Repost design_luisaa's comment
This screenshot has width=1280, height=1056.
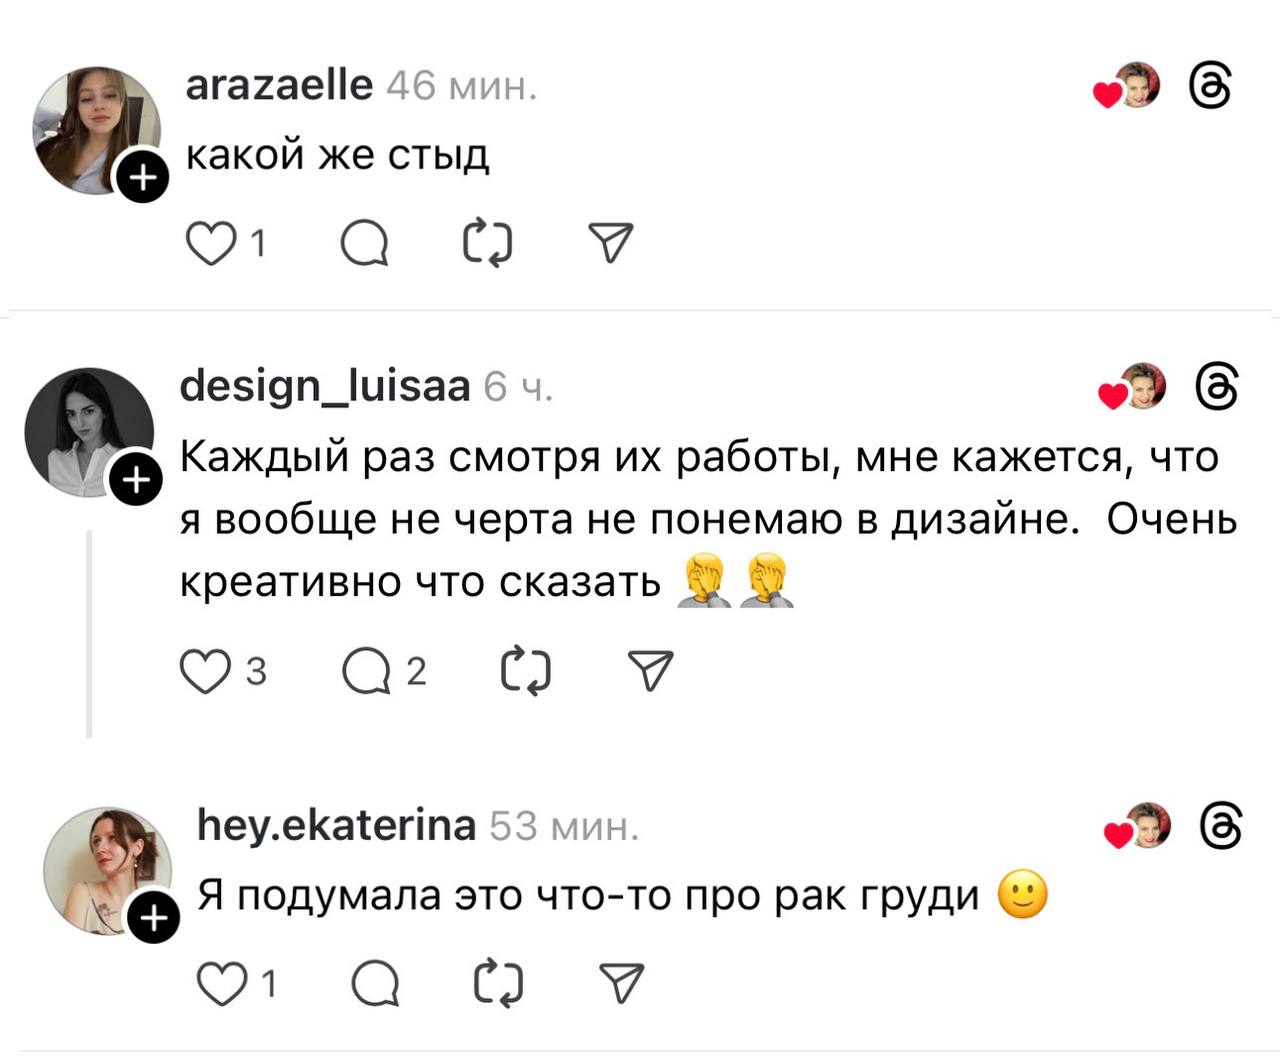pyautogui.click(x=525, y=671)
